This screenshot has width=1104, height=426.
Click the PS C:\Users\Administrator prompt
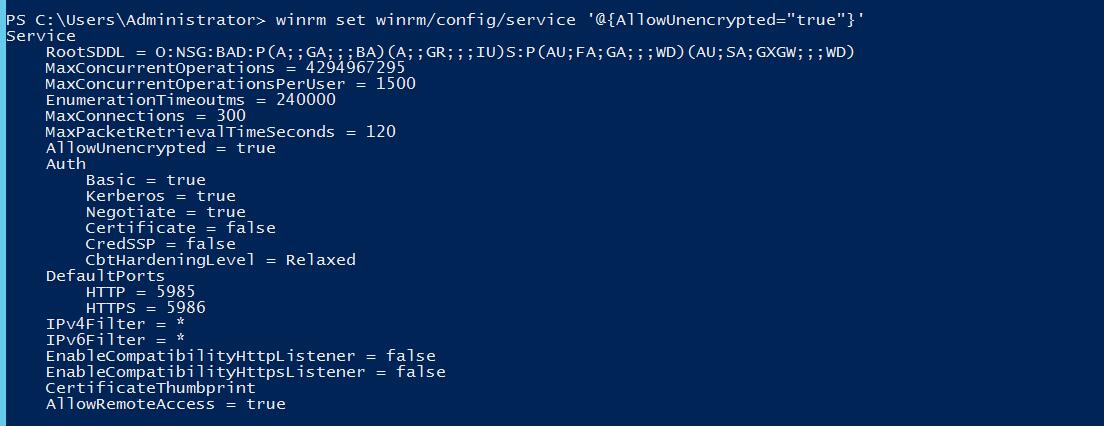[136, 20]
